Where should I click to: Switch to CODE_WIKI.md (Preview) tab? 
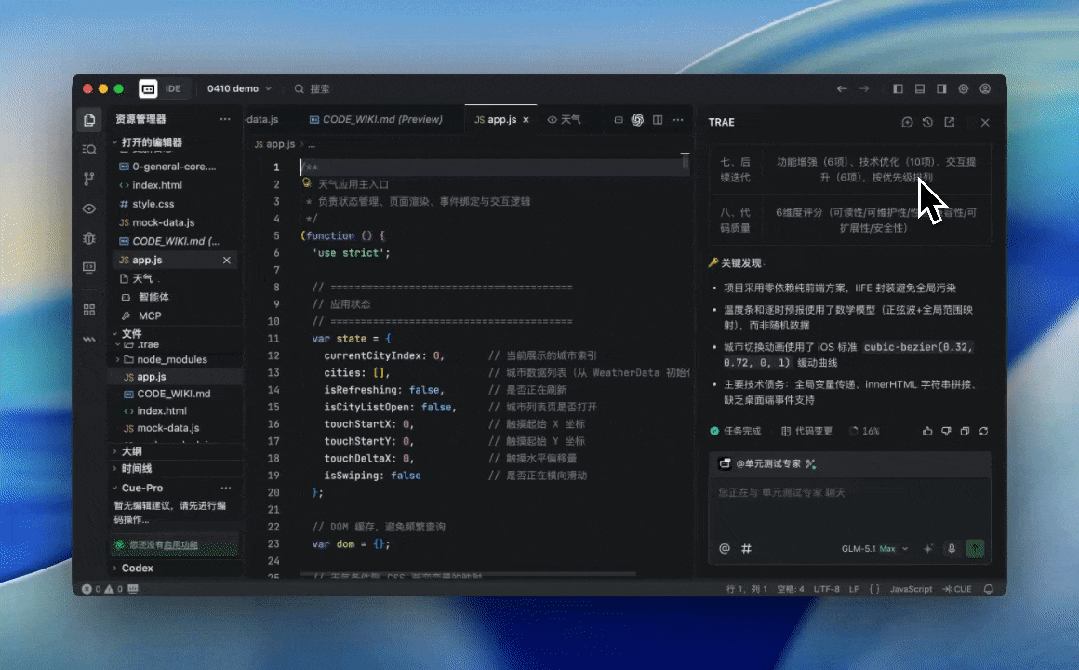375,119
